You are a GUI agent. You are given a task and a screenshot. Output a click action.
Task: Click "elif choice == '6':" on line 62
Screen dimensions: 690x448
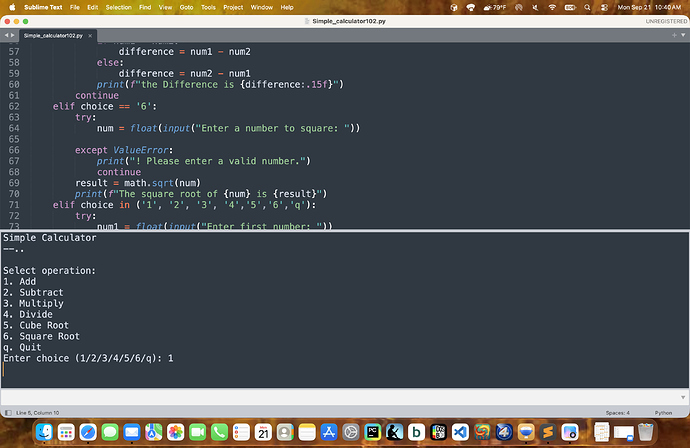[x=105, y=106]
